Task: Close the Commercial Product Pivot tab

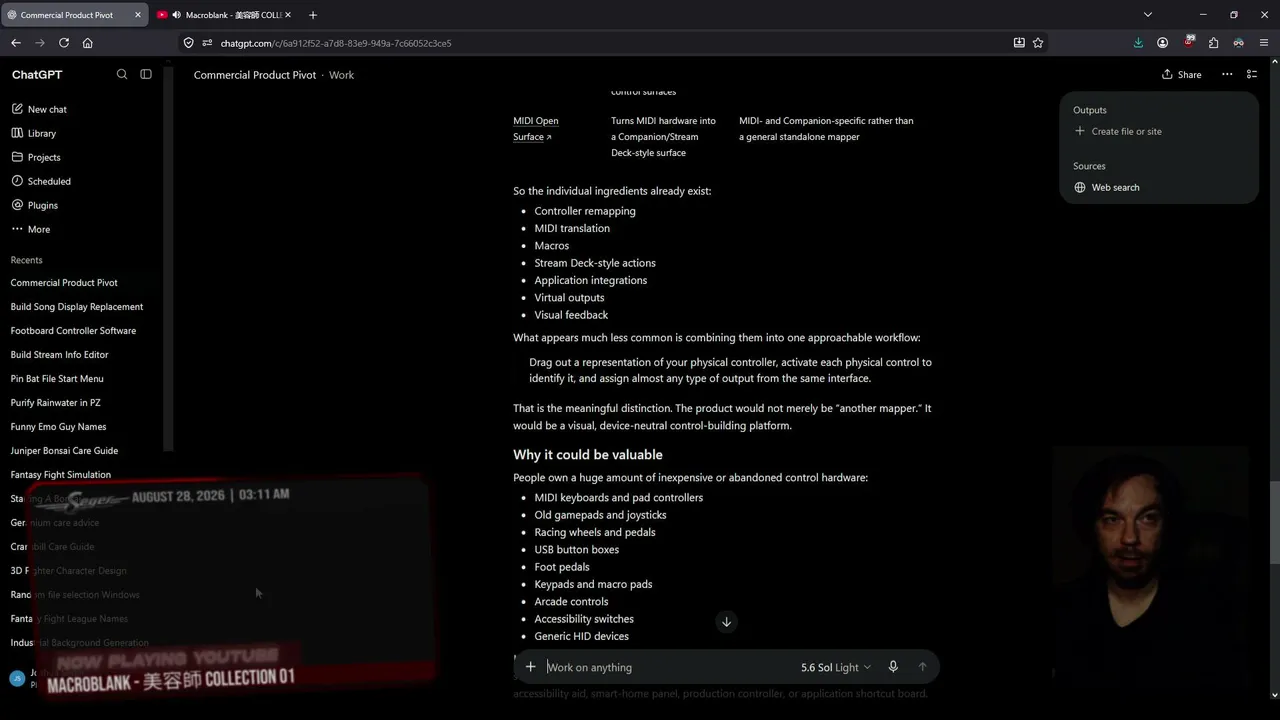Action: click(138, 15)
